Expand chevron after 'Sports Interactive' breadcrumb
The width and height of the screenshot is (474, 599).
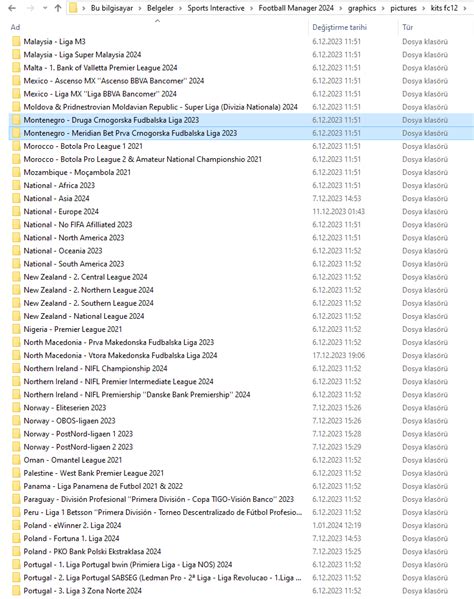251,8
